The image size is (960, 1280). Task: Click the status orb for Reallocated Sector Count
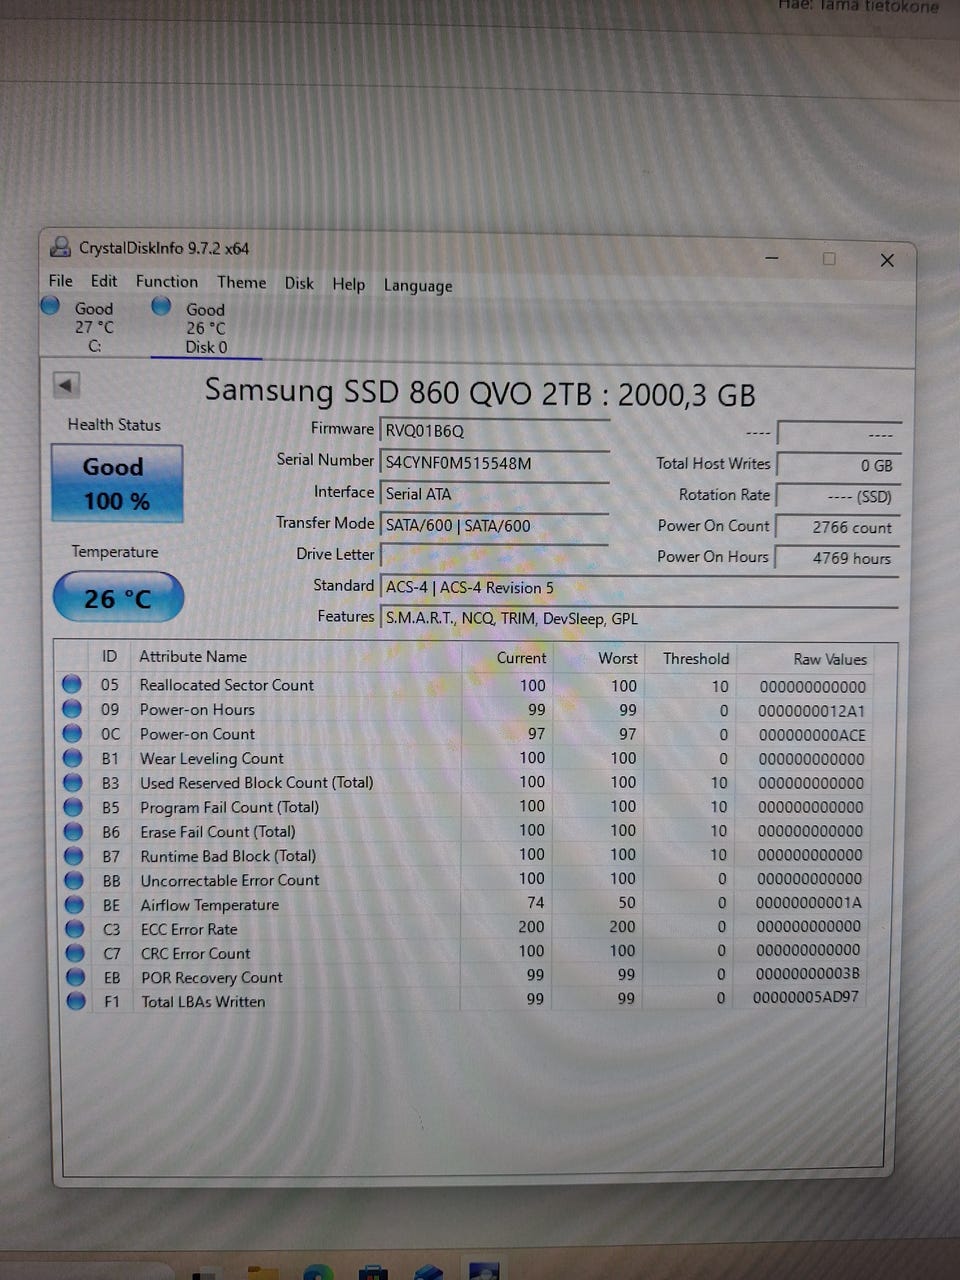72,684
